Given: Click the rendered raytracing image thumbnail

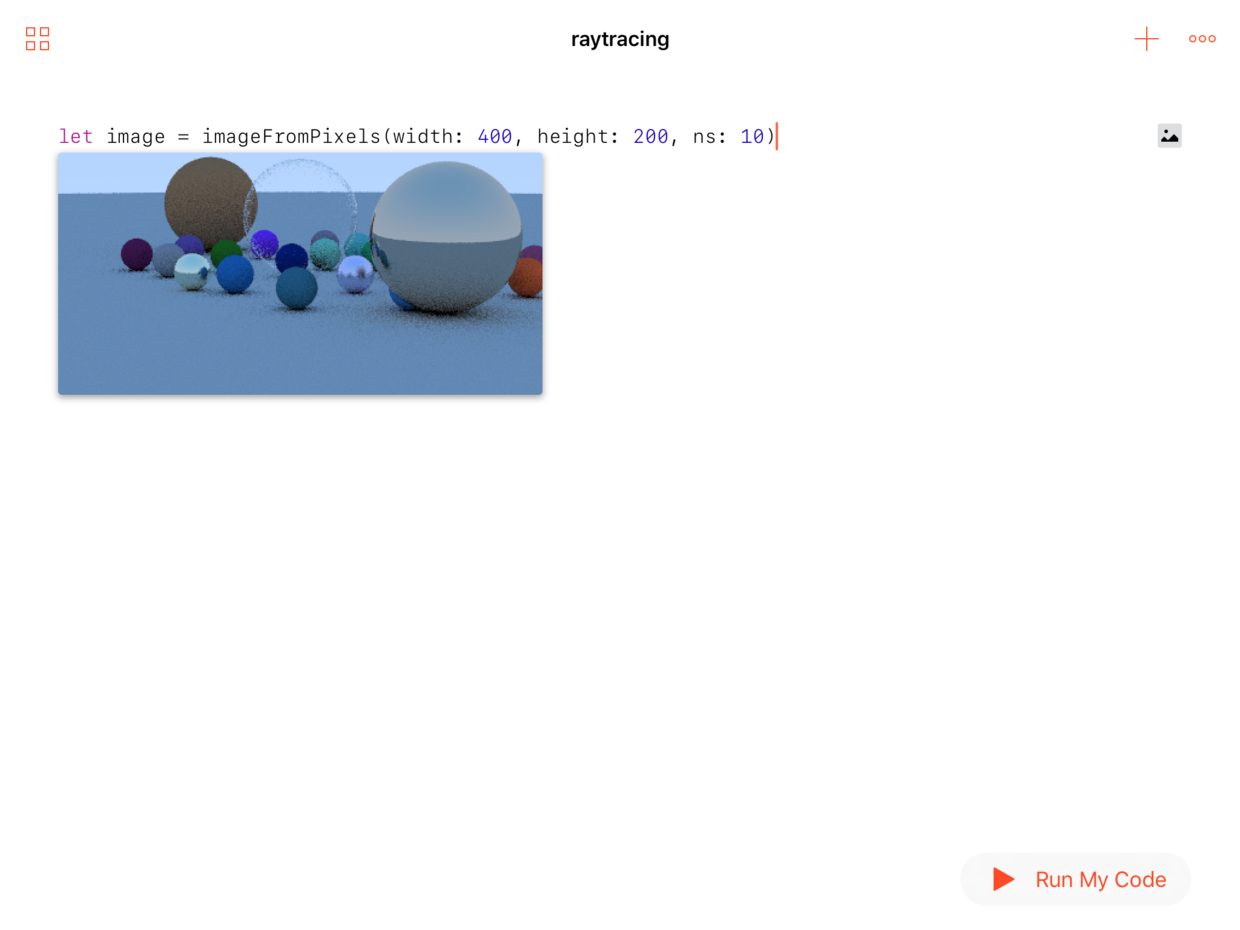Looking at the screenshot, I should [x=300, y=273].
